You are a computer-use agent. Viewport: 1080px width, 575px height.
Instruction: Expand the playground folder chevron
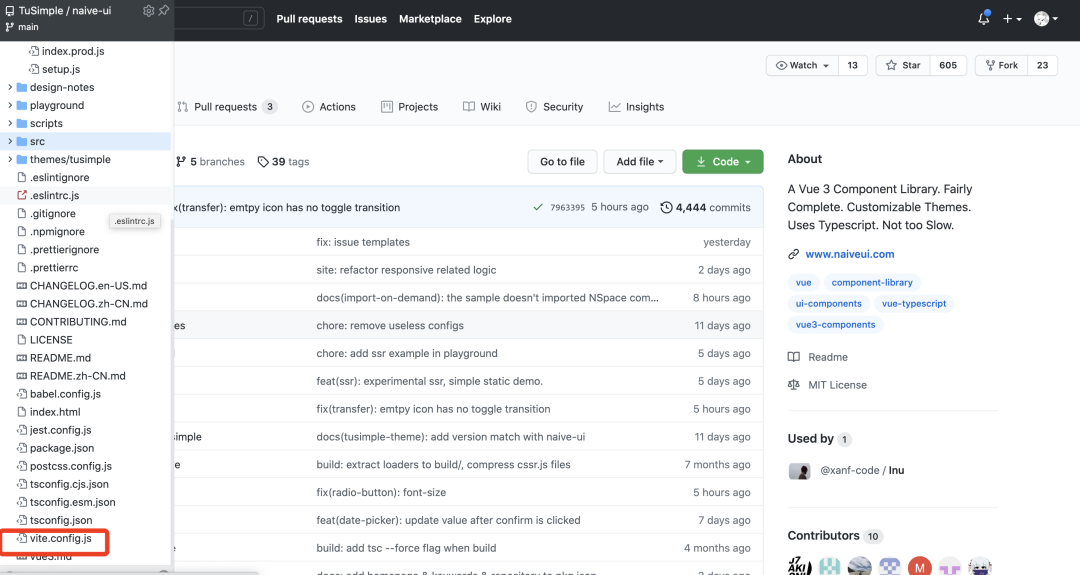tap(10, 105)
